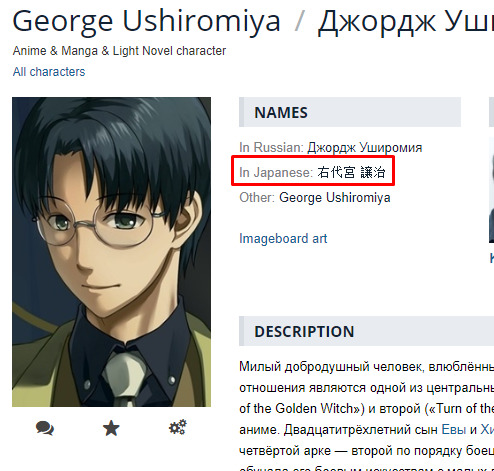This screenshot has width=494, height=471.
Task: Open the gears settings icon under portrait
Action: (178, 427)
